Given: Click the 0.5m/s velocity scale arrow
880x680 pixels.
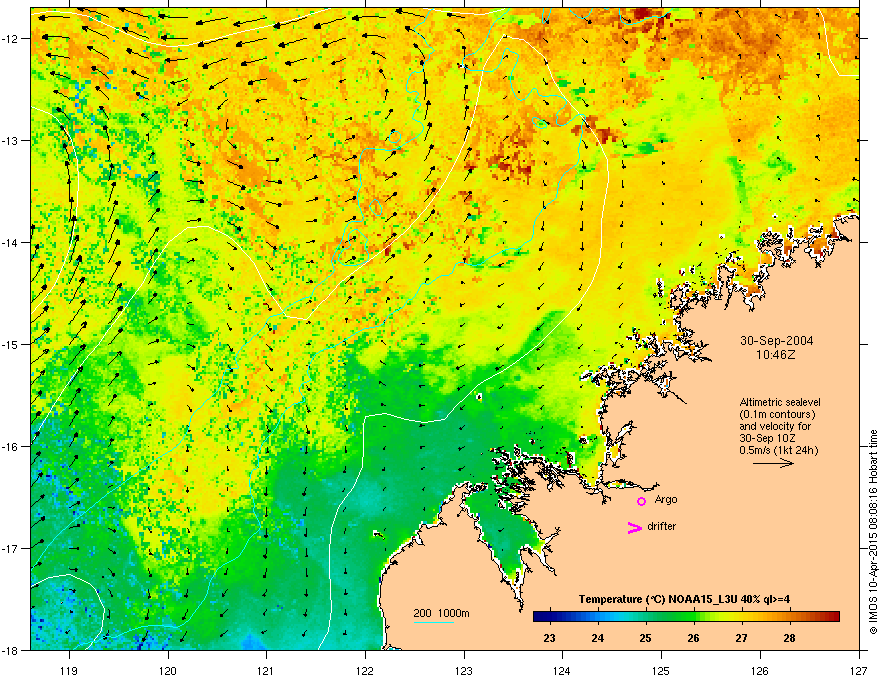Looking at the screenshot, I should 773,463.
